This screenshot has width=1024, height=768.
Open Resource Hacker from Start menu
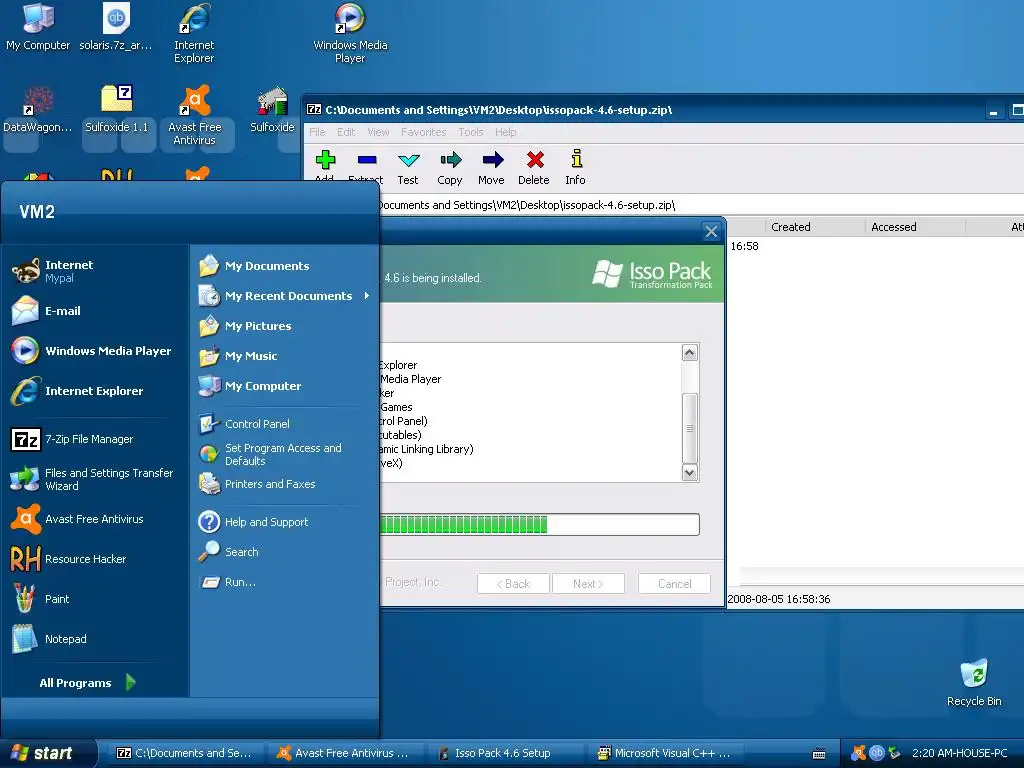94,559
